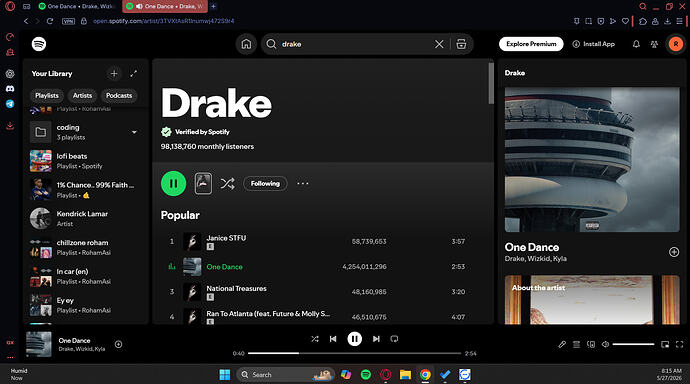The image size is (690, 384).
Task: Open a new browser tab with the plus
Action: tap(213, 6)
